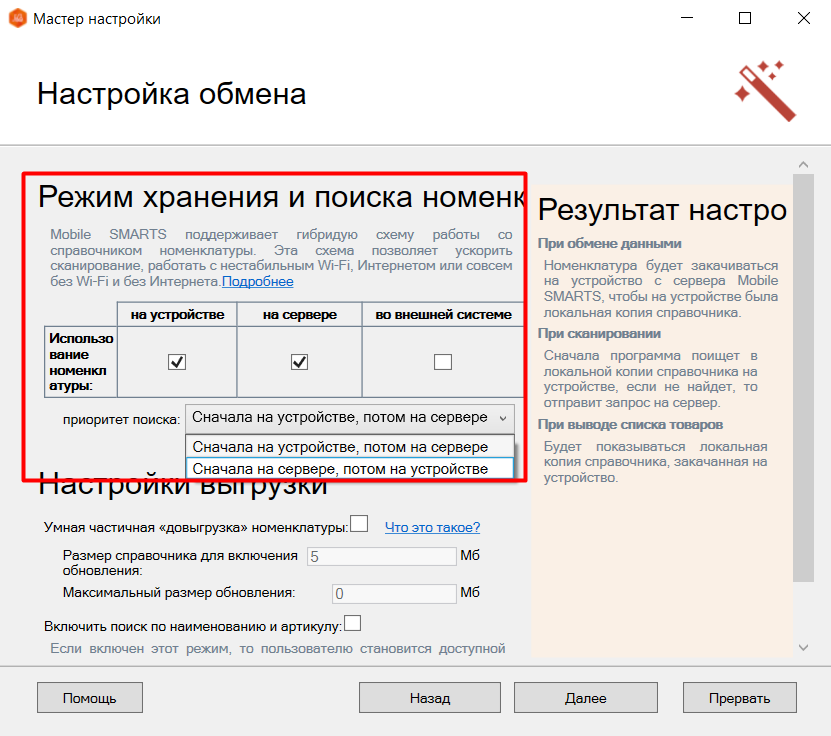The width and height of the screenshot is (831, 736).
Task: Select 'Сначала на устройстве, потом на сервере' option
Action: coord(350,447)
